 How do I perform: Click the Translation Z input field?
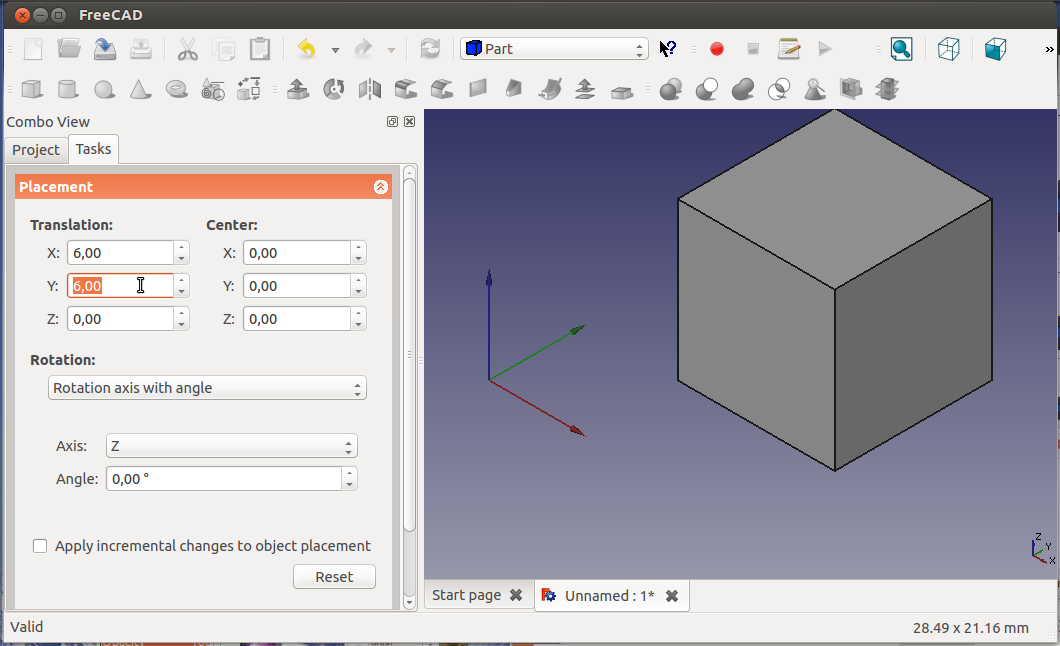[120, 319]
